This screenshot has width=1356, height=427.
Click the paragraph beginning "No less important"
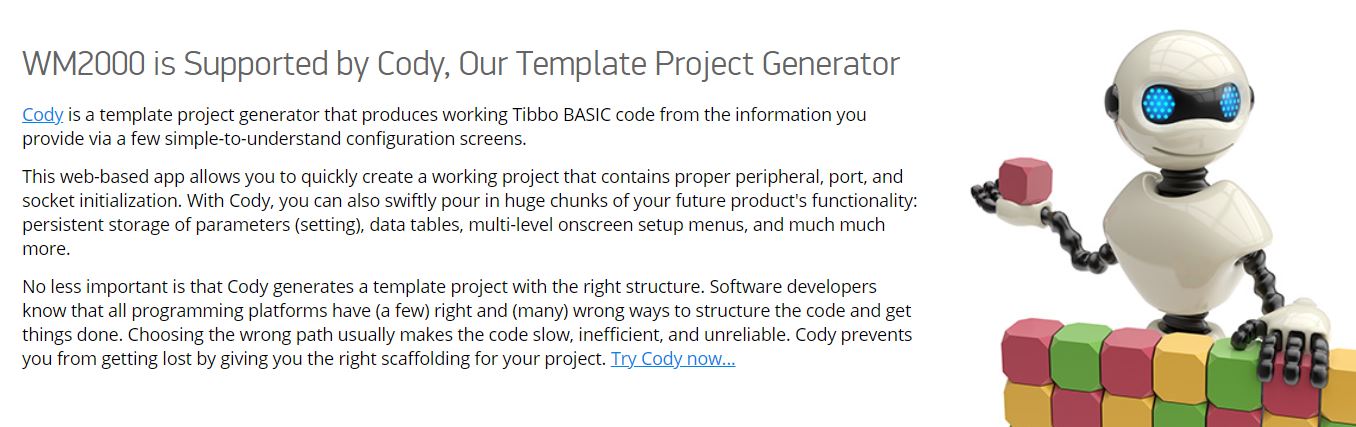(467, 322)
